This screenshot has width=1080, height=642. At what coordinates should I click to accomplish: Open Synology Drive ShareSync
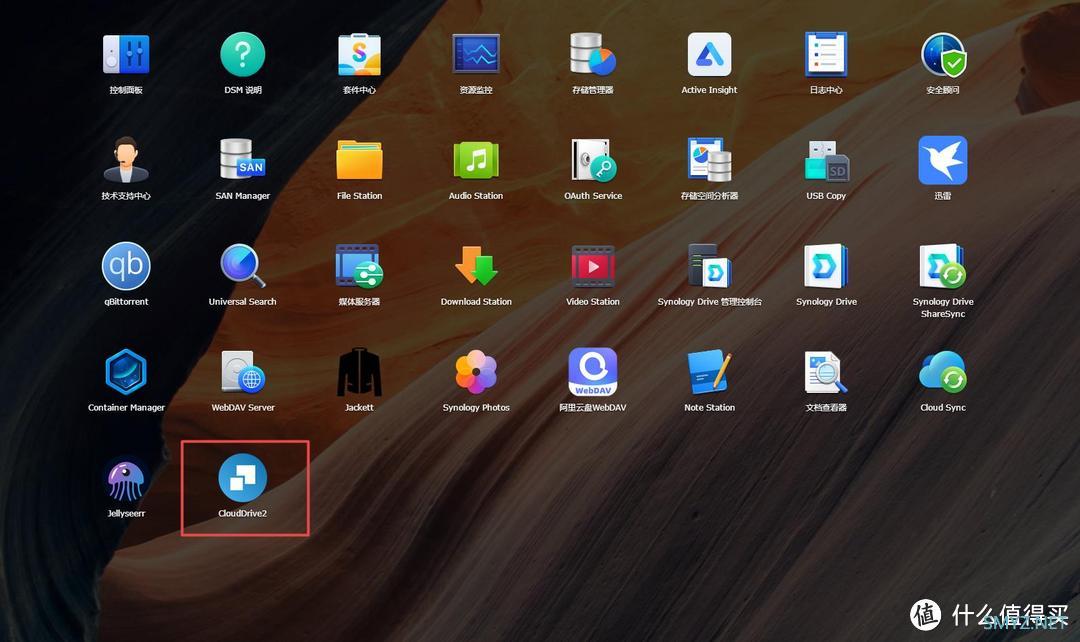(943, 266)
